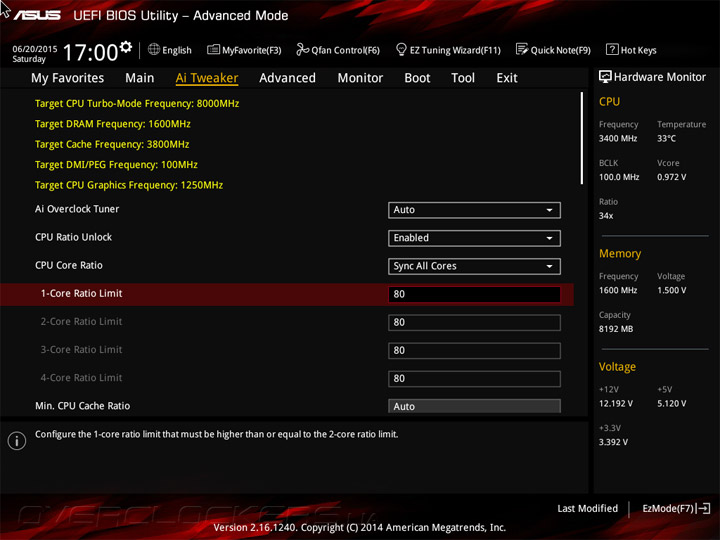The image size is (720, 540).
Task: Click Target DRAM Frequency: 1600MHz text
Action: (112, 124)
